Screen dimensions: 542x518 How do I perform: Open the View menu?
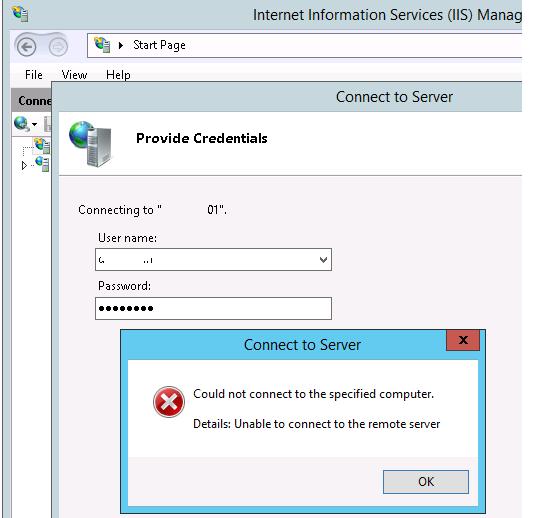pyautogui.click(x=74, y=75)
